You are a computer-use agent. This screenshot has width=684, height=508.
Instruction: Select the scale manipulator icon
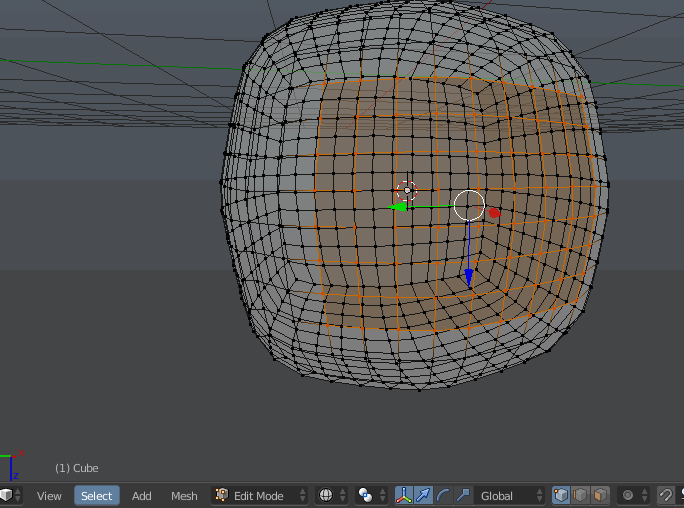[463, 495]
